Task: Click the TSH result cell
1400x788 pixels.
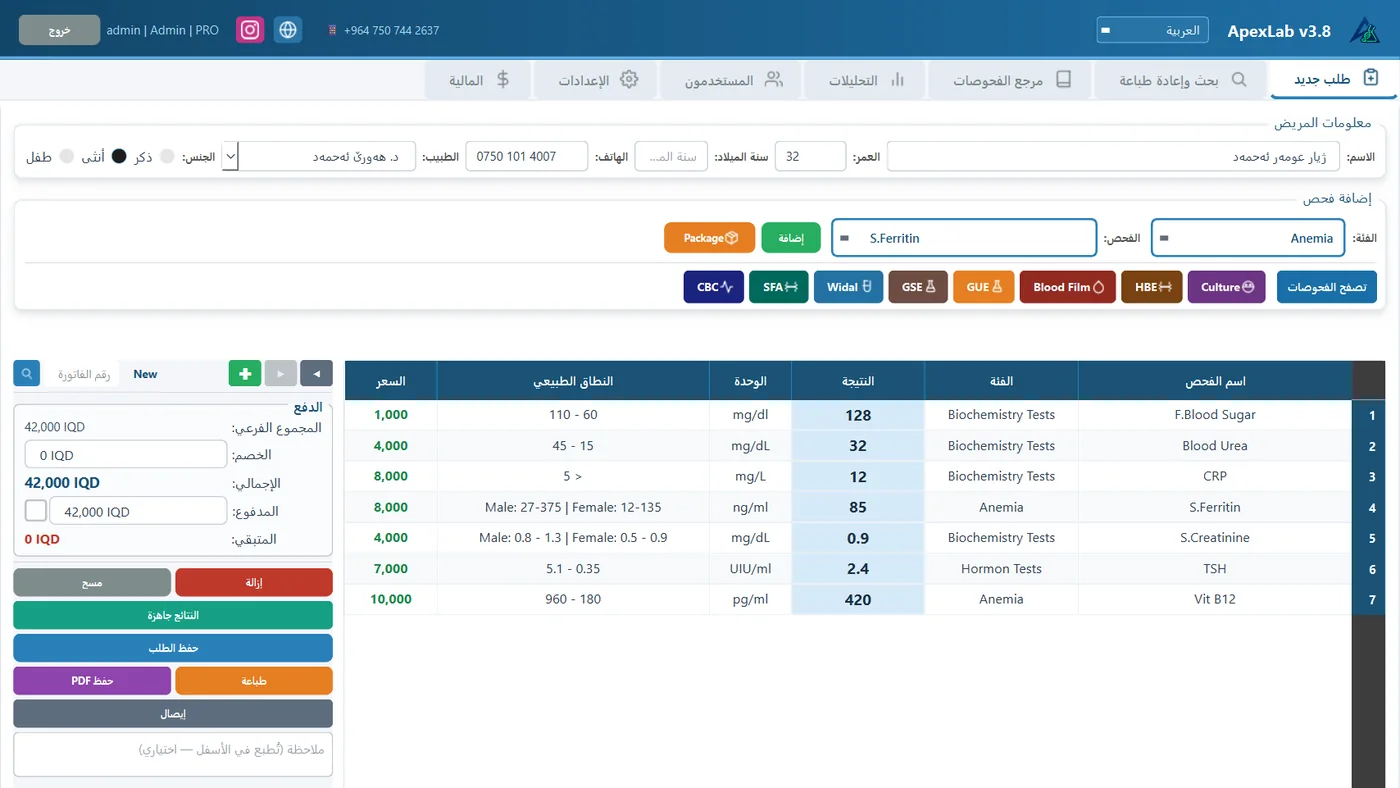Action: (858, 569)
